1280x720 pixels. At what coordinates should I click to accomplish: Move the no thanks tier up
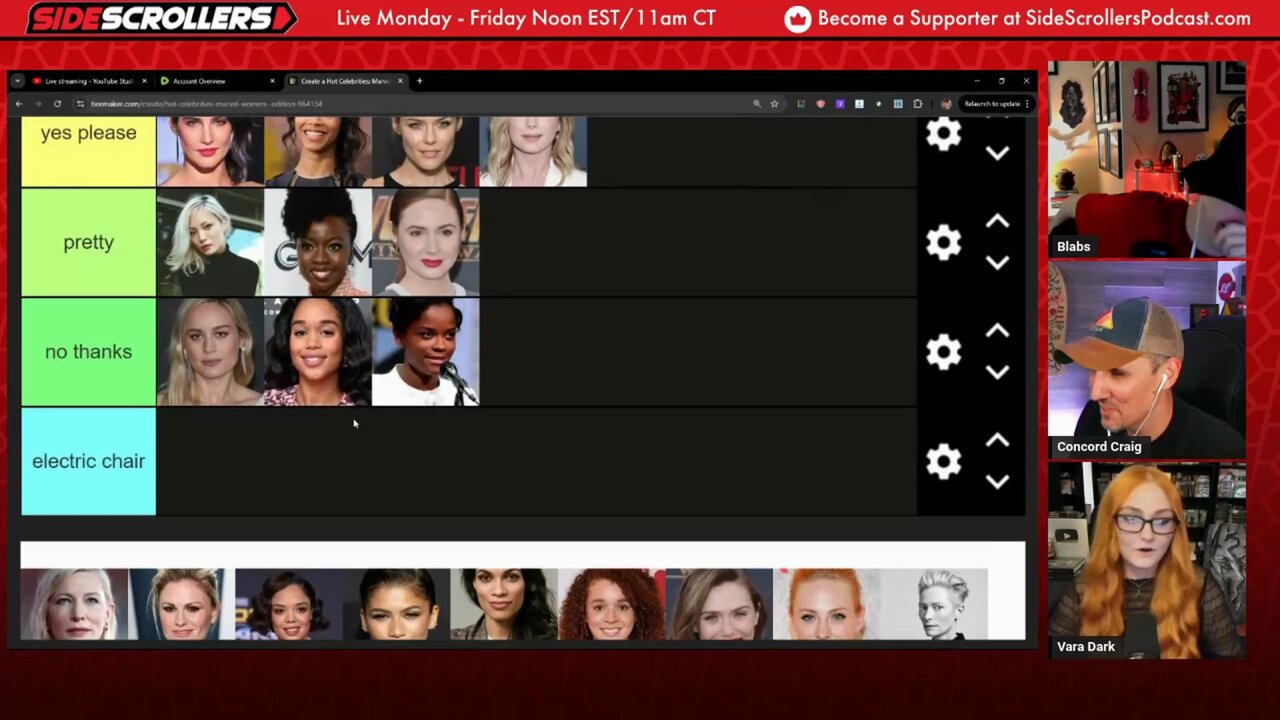tap(997, 331)
